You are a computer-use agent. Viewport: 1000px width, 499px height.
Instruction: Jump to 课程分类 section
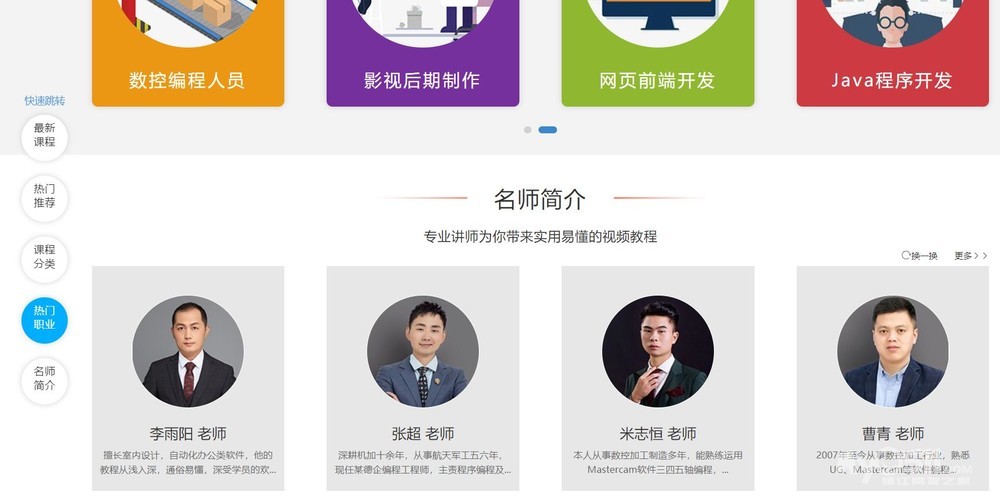click(x=45, y=259)
